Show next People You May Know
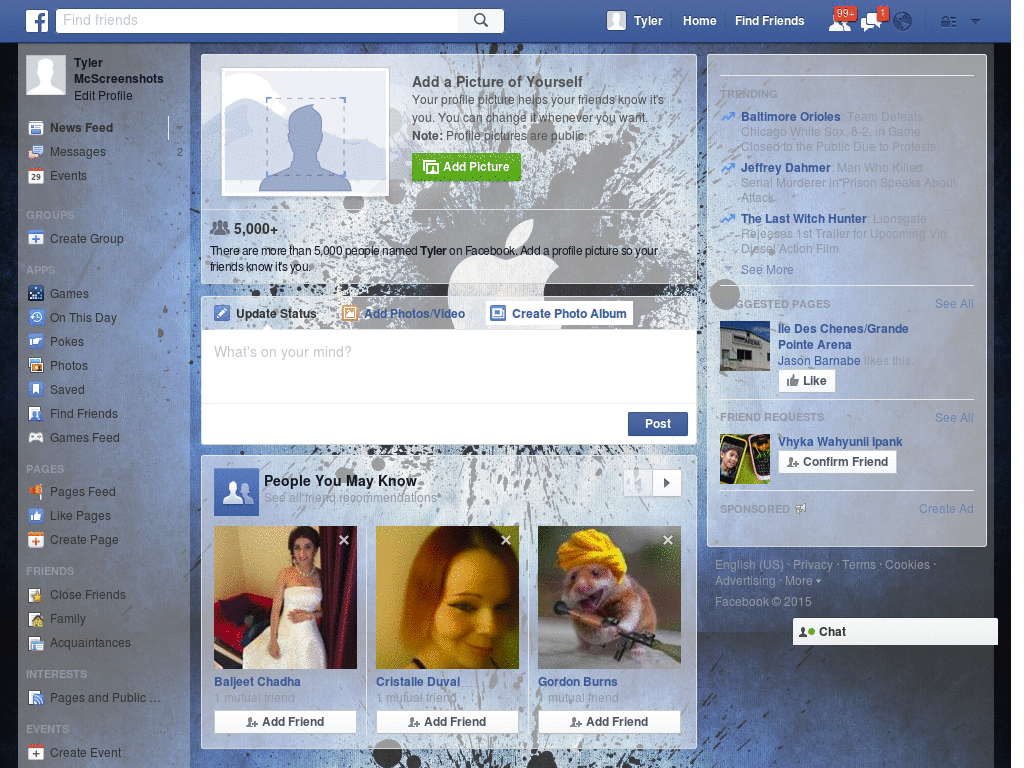This screenshot has width=1024, height=768. point(667,483)
